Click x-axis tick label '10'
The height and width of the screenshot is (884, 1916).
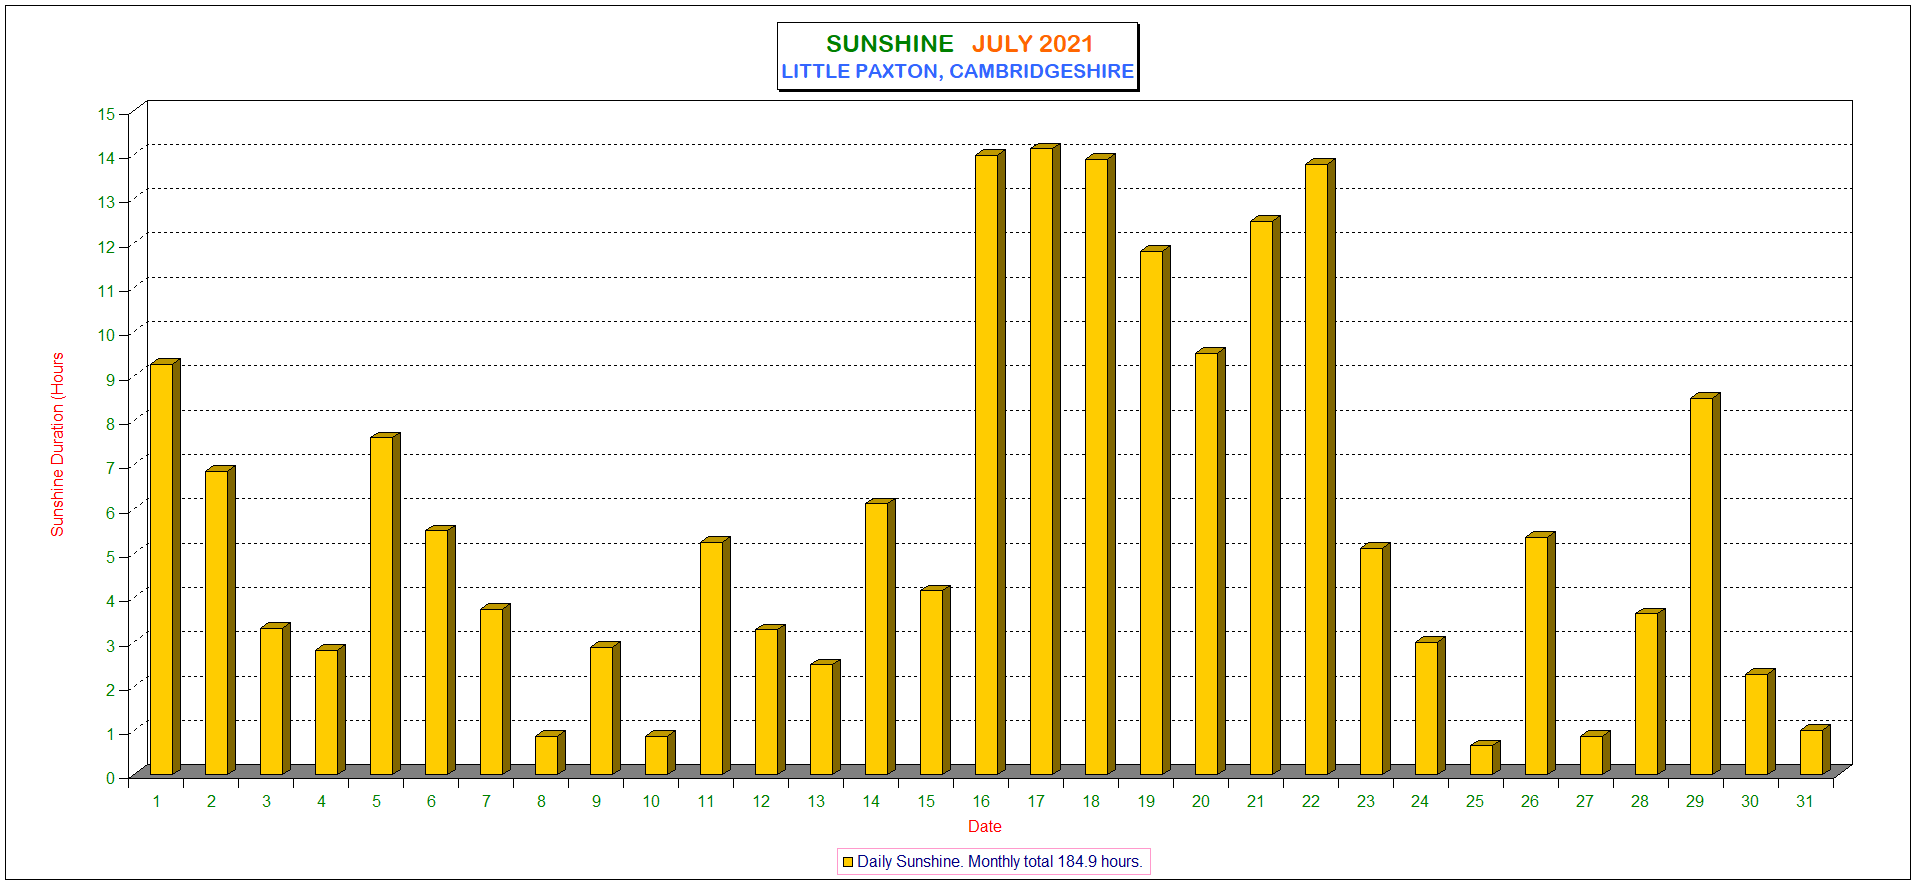click(651, 801)
